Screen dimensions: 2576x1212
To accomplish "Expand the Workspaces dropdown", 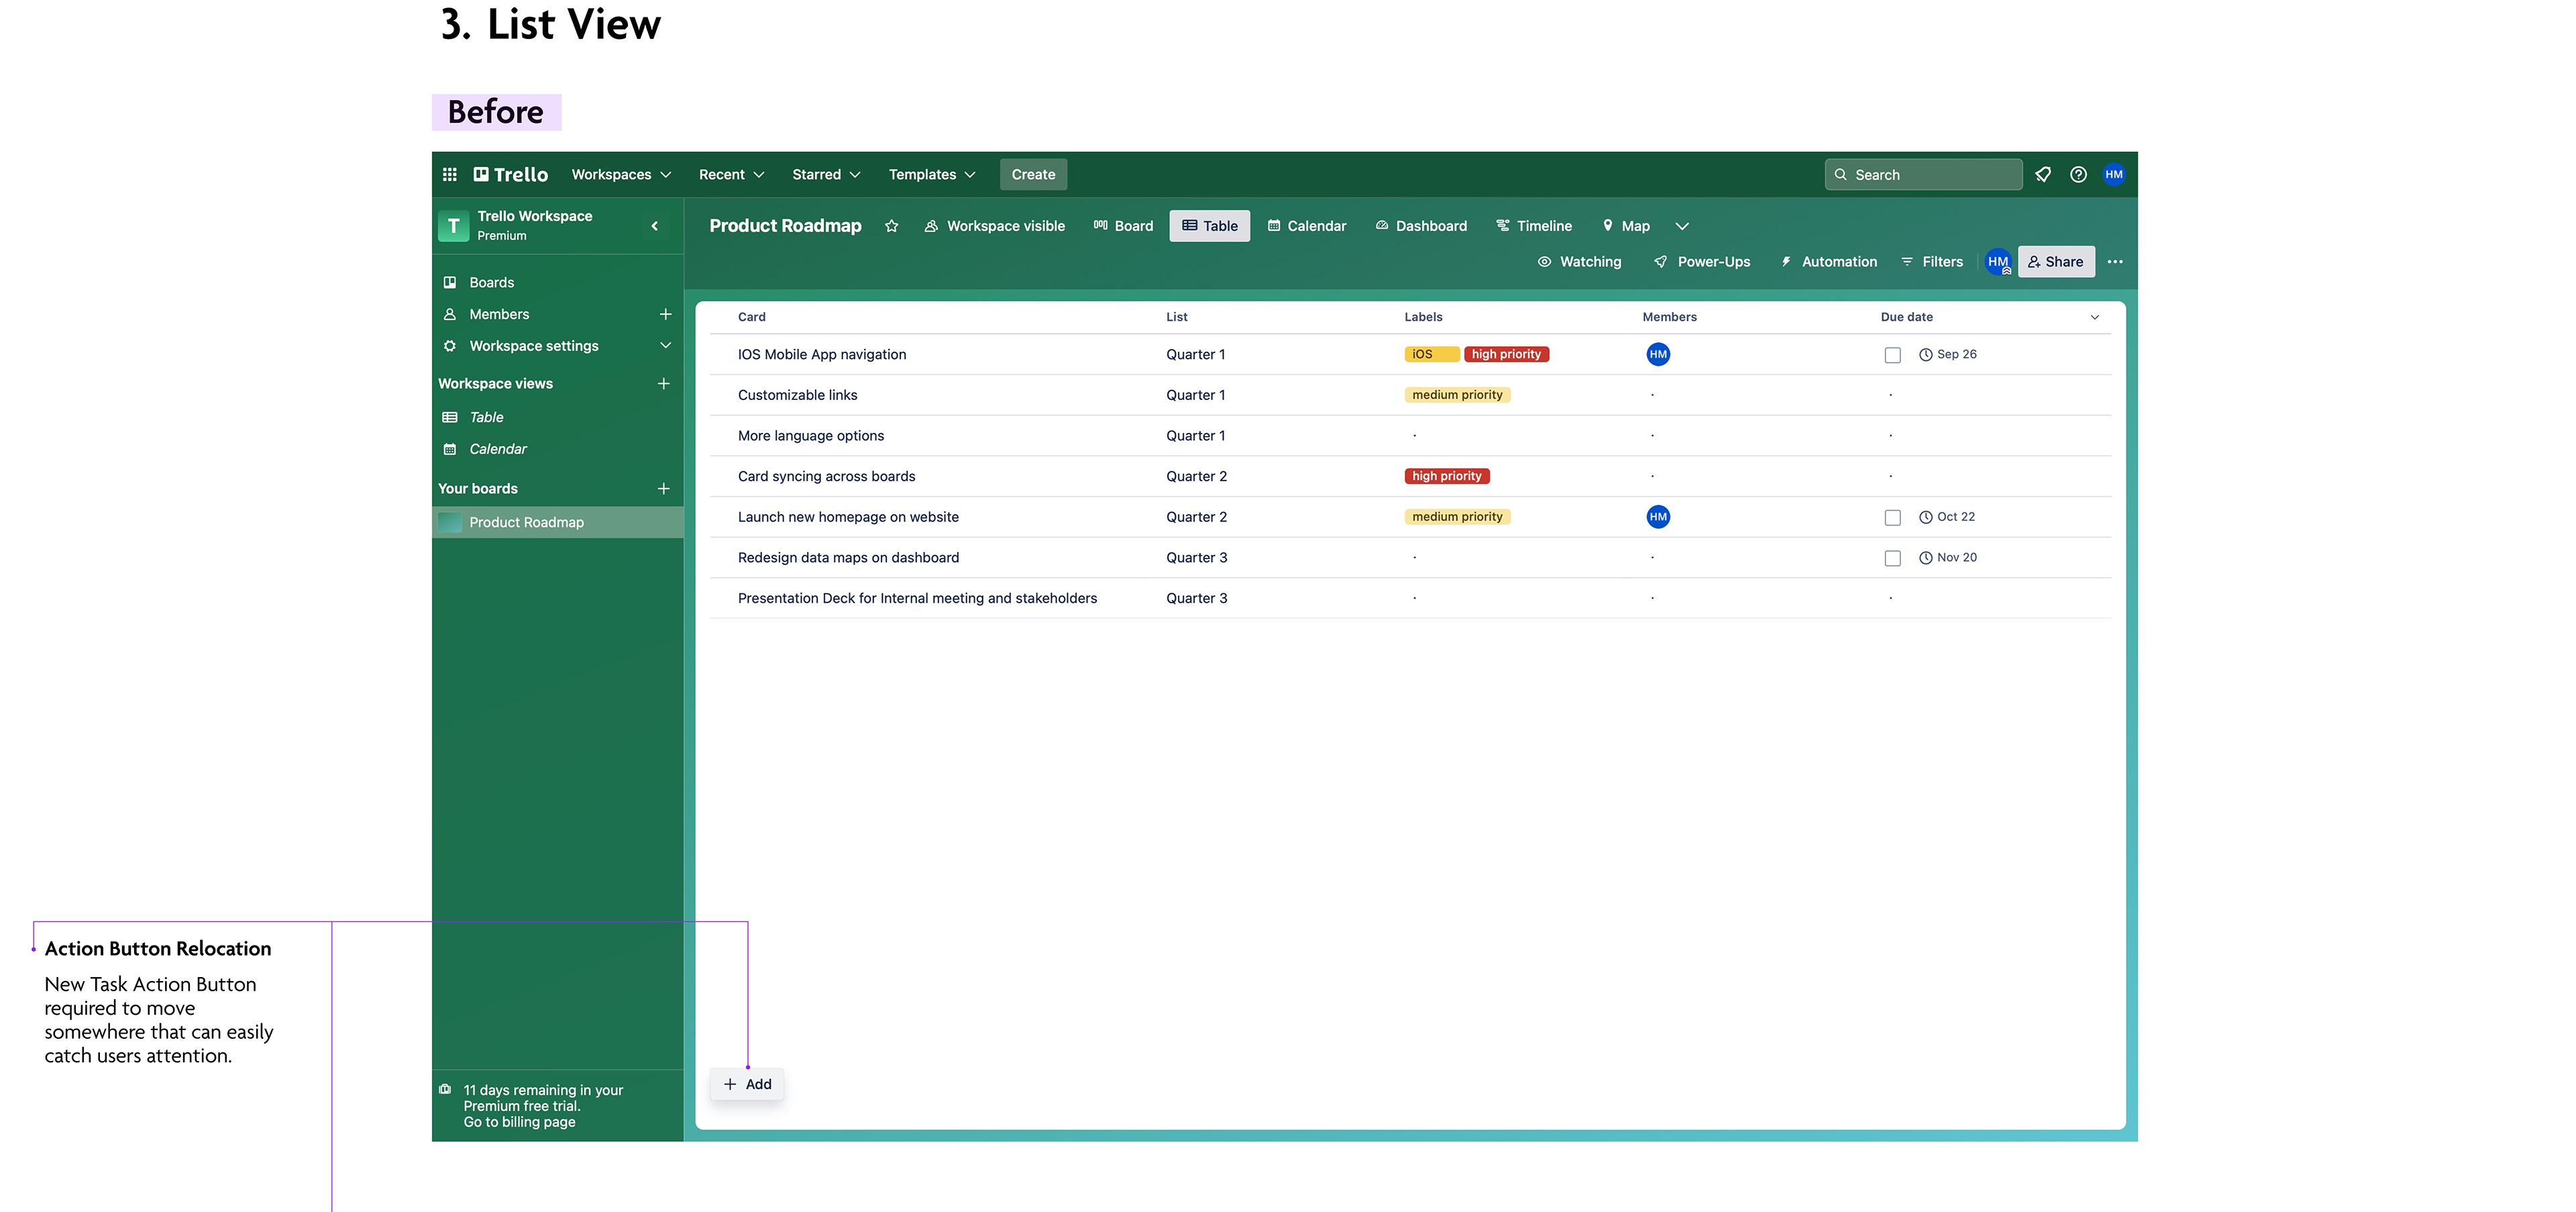I will click(x=621, y=174).
